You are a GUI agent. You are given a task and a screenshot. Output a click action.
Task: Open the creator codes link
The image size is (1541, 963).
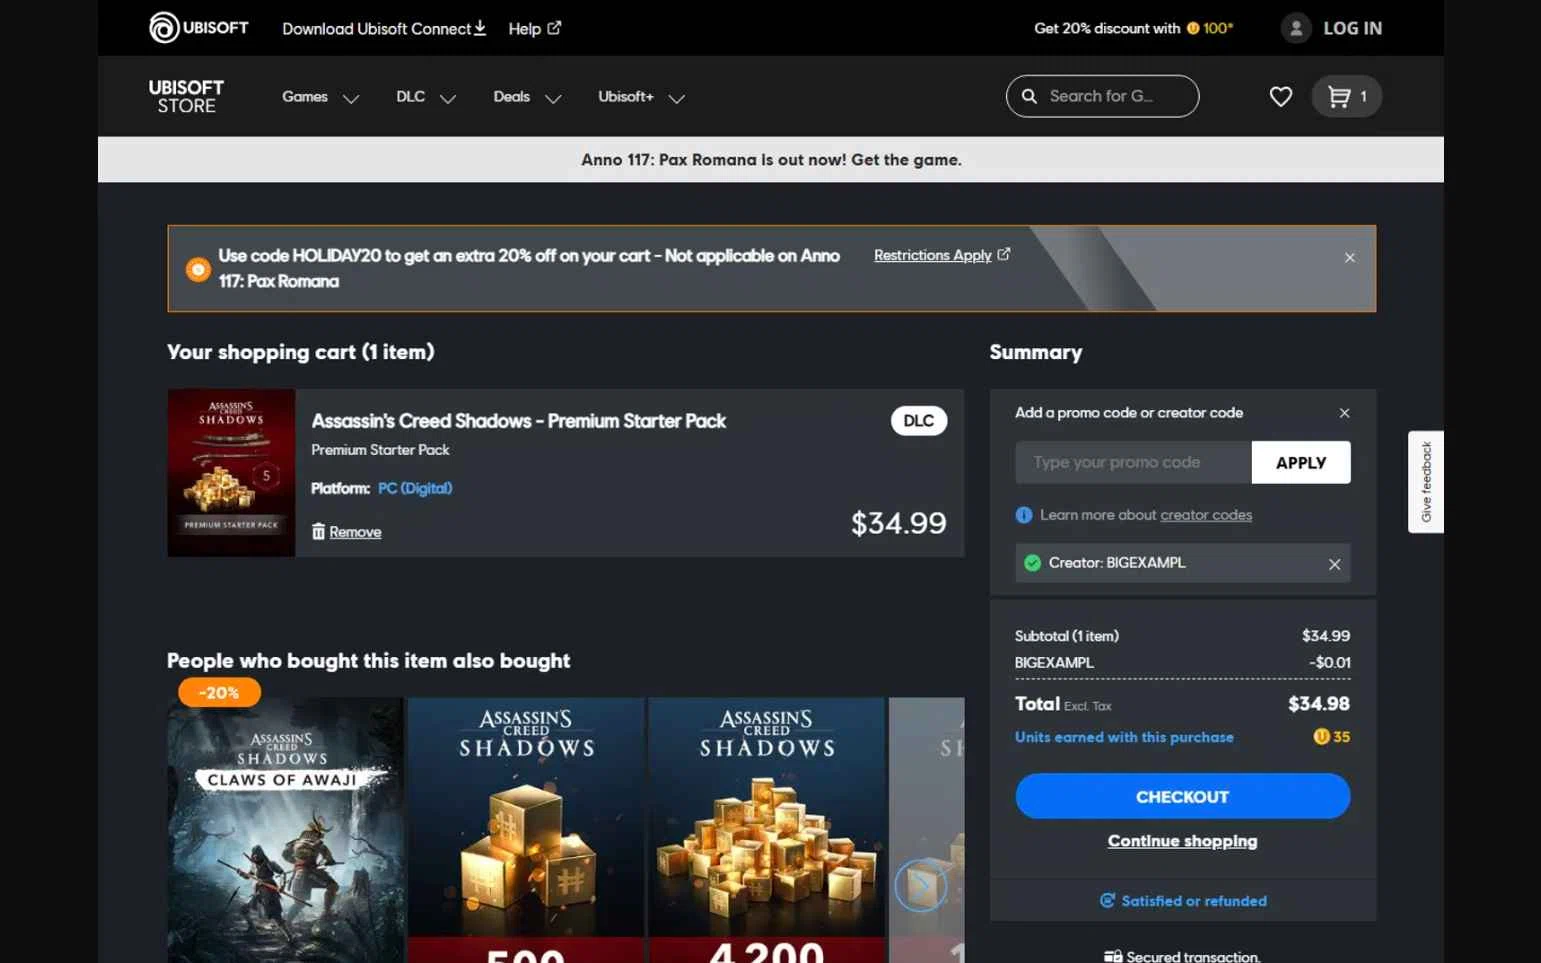tap(1206, 515)
